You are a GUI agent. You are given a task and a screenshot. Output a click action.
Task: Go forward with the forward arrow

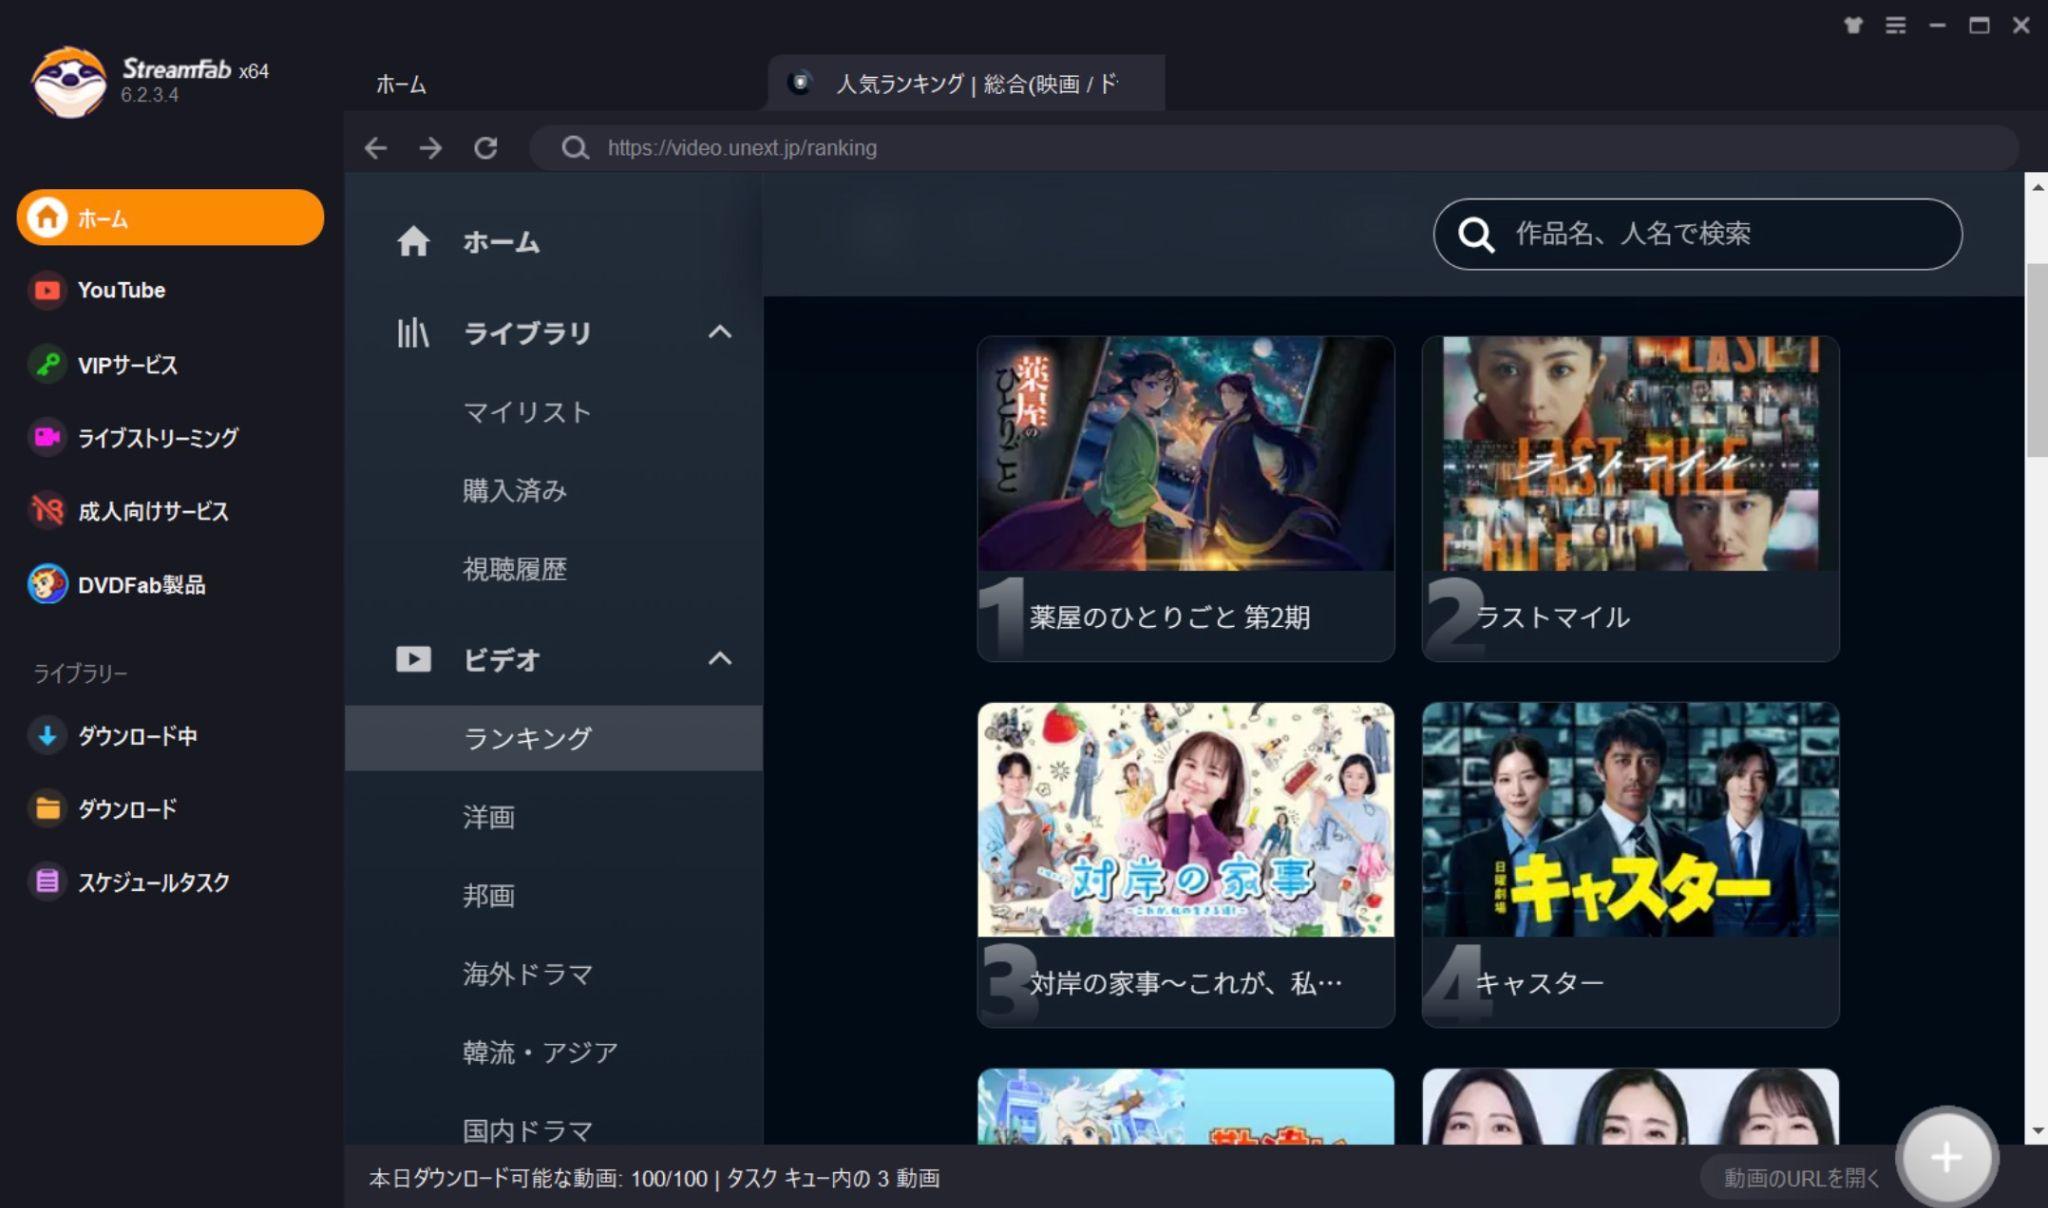[431, 148]
